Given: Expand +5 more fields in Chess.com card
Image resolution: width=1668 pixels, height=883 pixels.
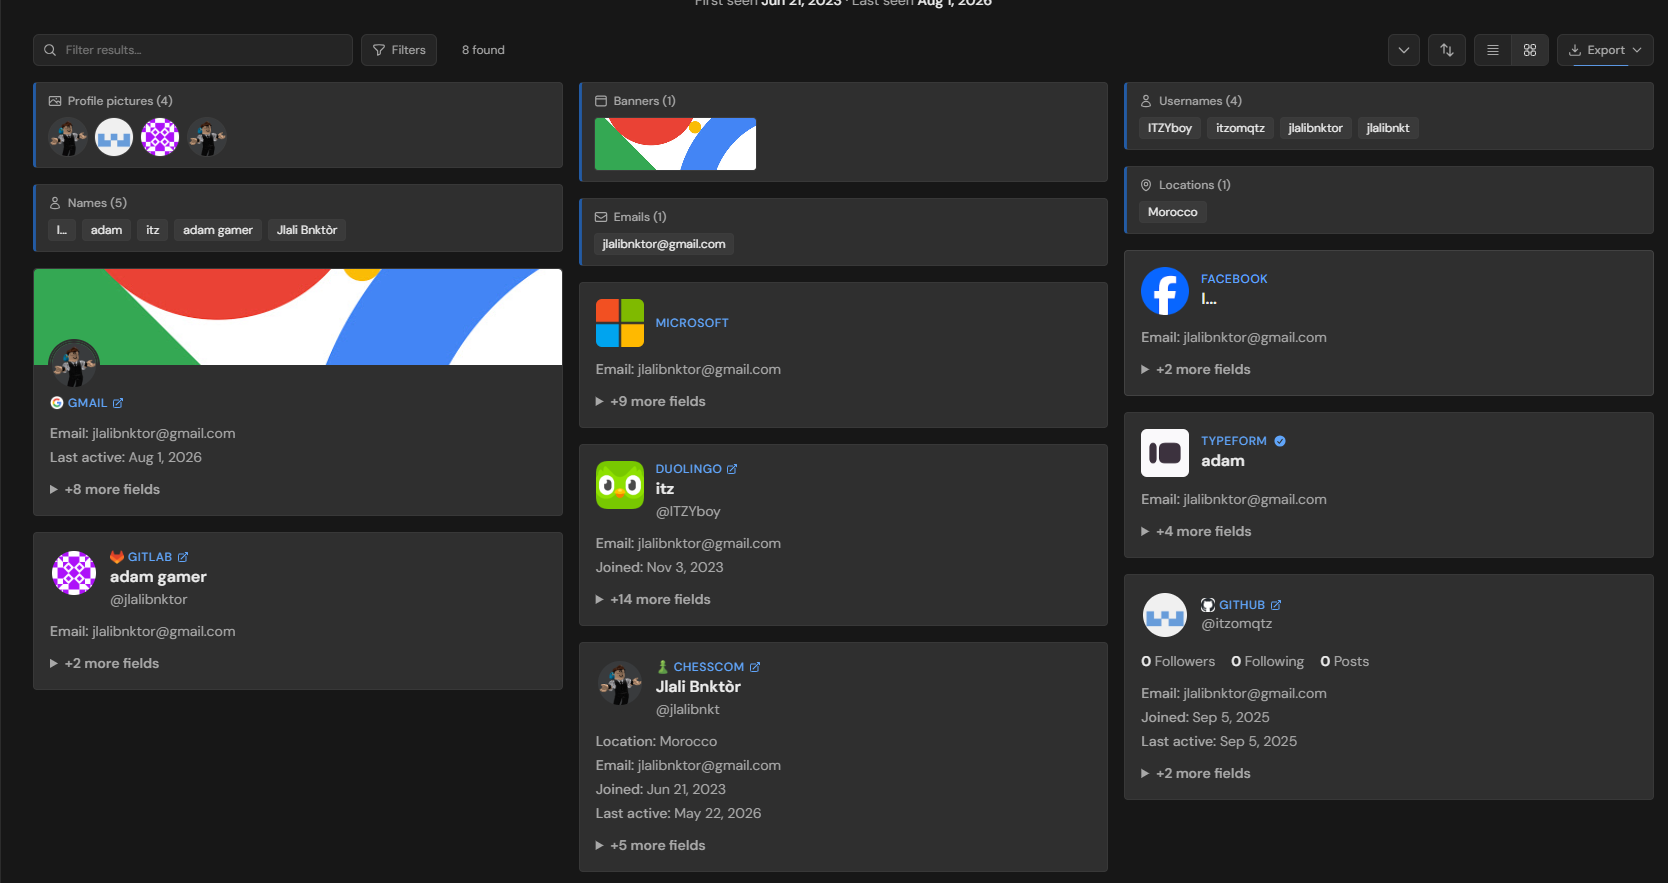Looking at the screenshot, I should click(x=651, y=845).
